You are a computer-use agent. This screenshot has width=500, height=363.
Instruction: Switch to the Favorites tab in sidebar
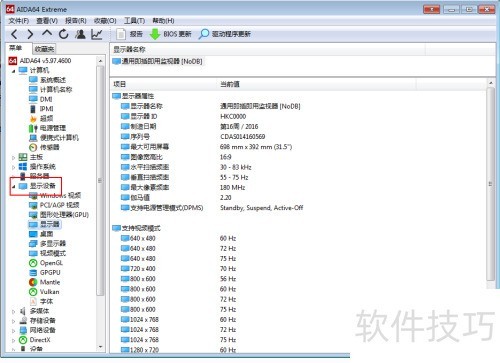coord(44,49)
